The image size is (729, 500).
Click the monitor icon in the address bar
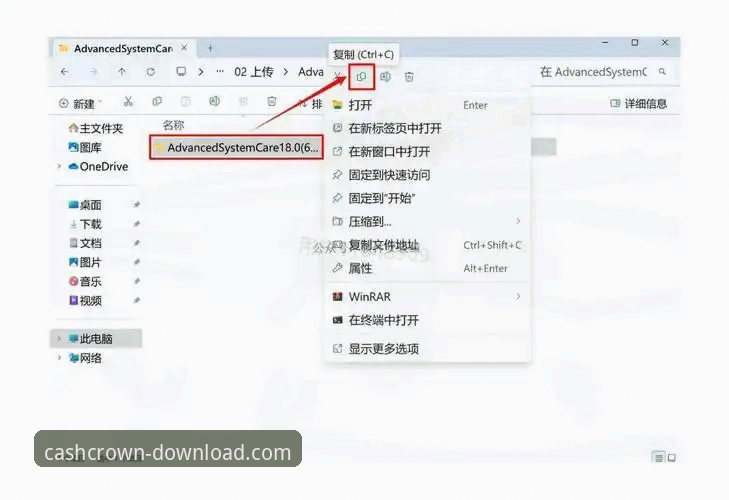pos(181,72)
